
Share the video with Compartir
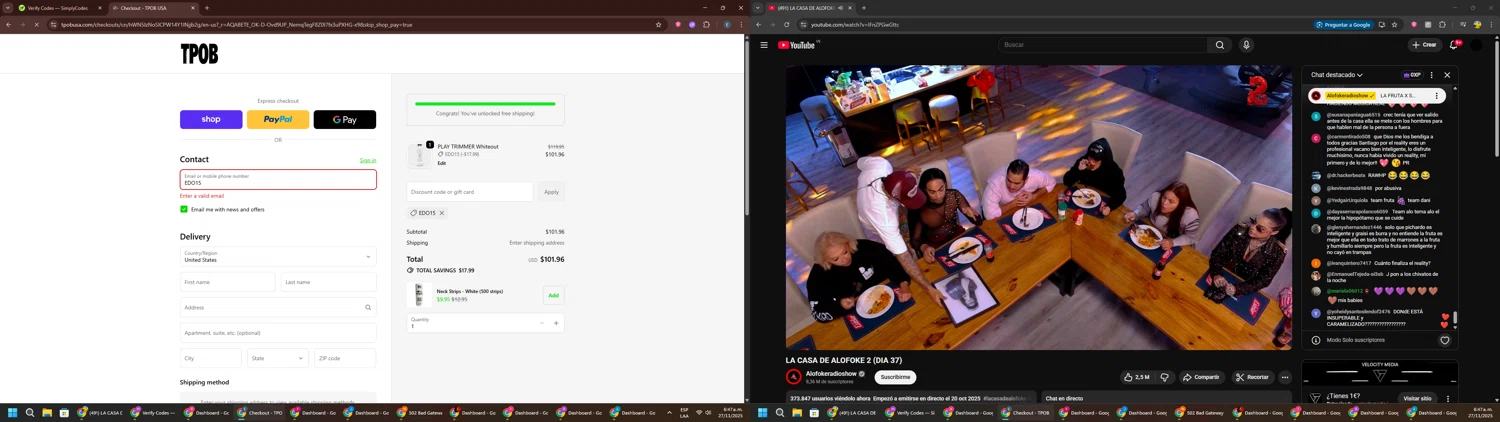(1201, 377)
